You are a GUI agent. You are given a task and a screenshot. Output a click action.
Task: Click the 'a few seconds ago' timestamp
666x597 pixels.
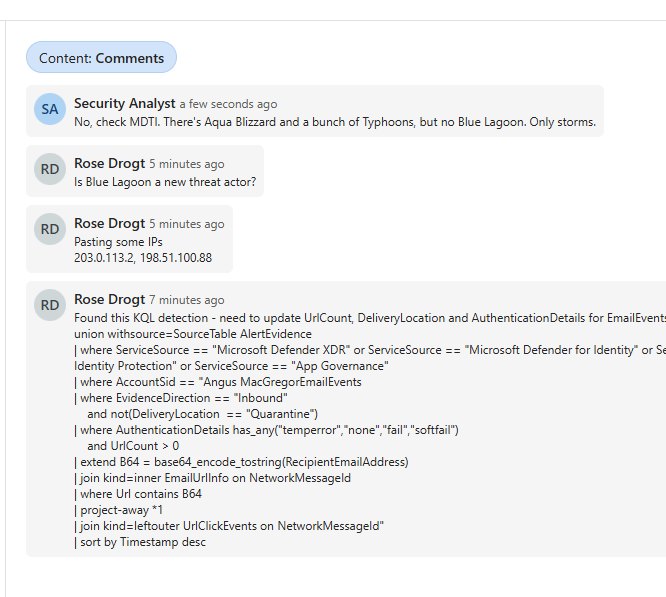pyautogui.click(x=228, y=104)
